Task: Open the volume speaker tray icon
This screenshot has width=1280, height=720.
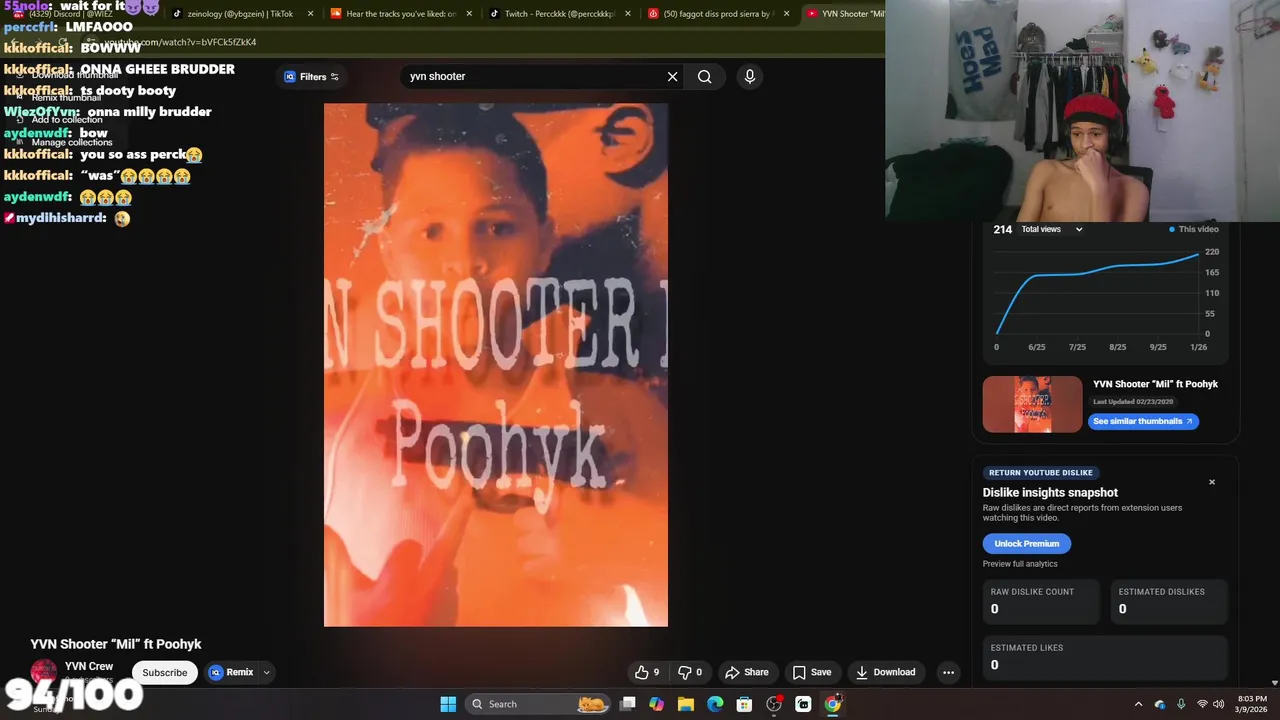Action: click(1218, 704)
